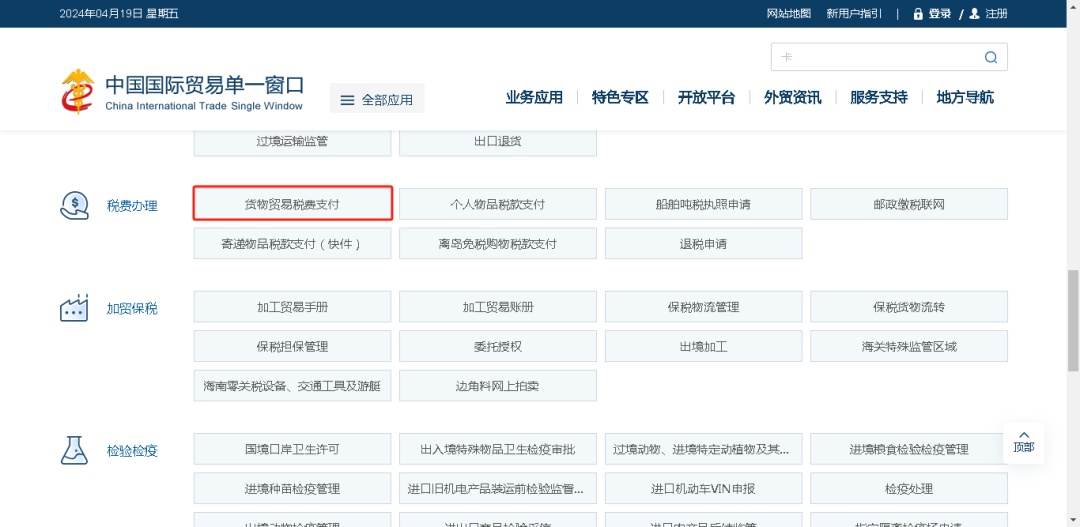Open 离岛免税购物税款支付
The image size is (1080, 527).
(498, 243)
